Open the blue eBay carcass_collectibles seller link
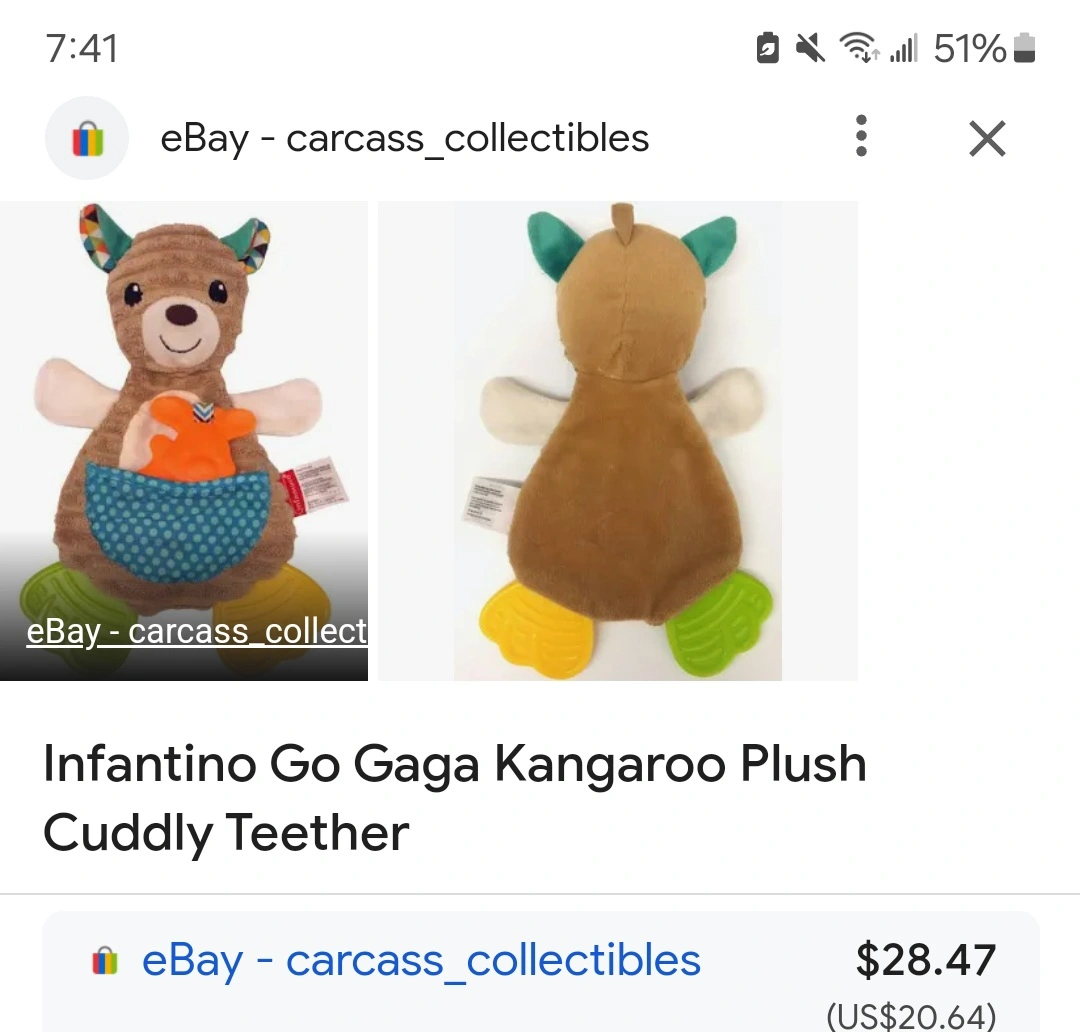 (x=421, y=961)
